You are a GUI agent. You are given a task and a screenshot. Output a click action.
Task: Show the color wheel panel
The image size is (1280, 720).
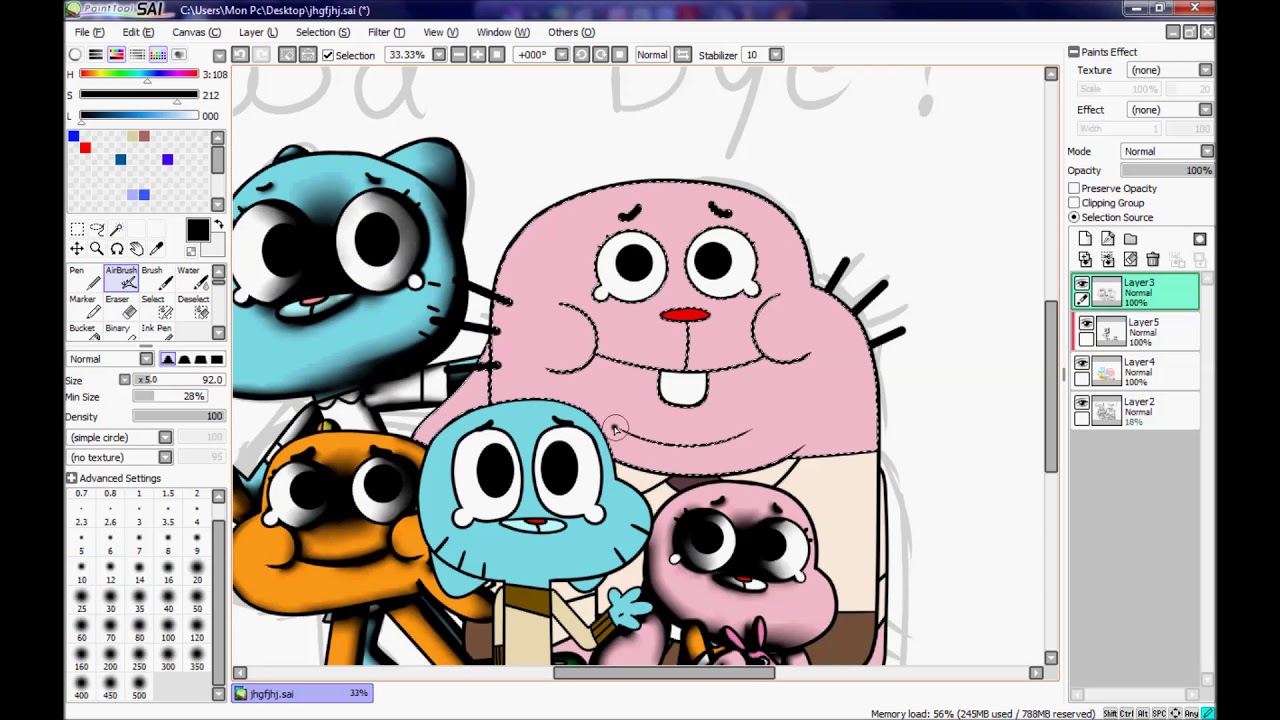pos(75,55)
